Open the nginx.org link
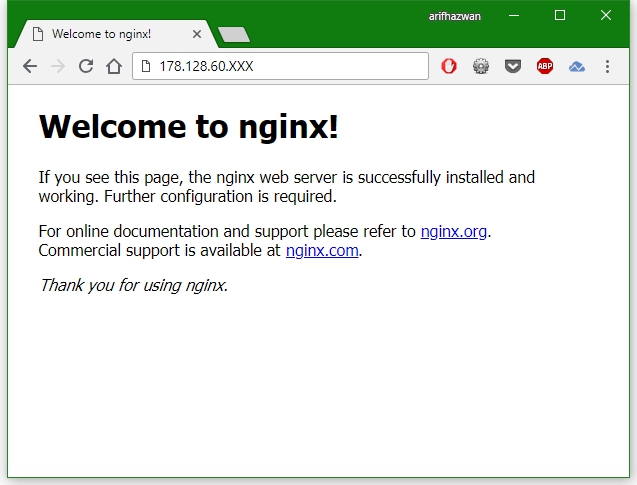This screenshot has width=637, height=485. 453,232
